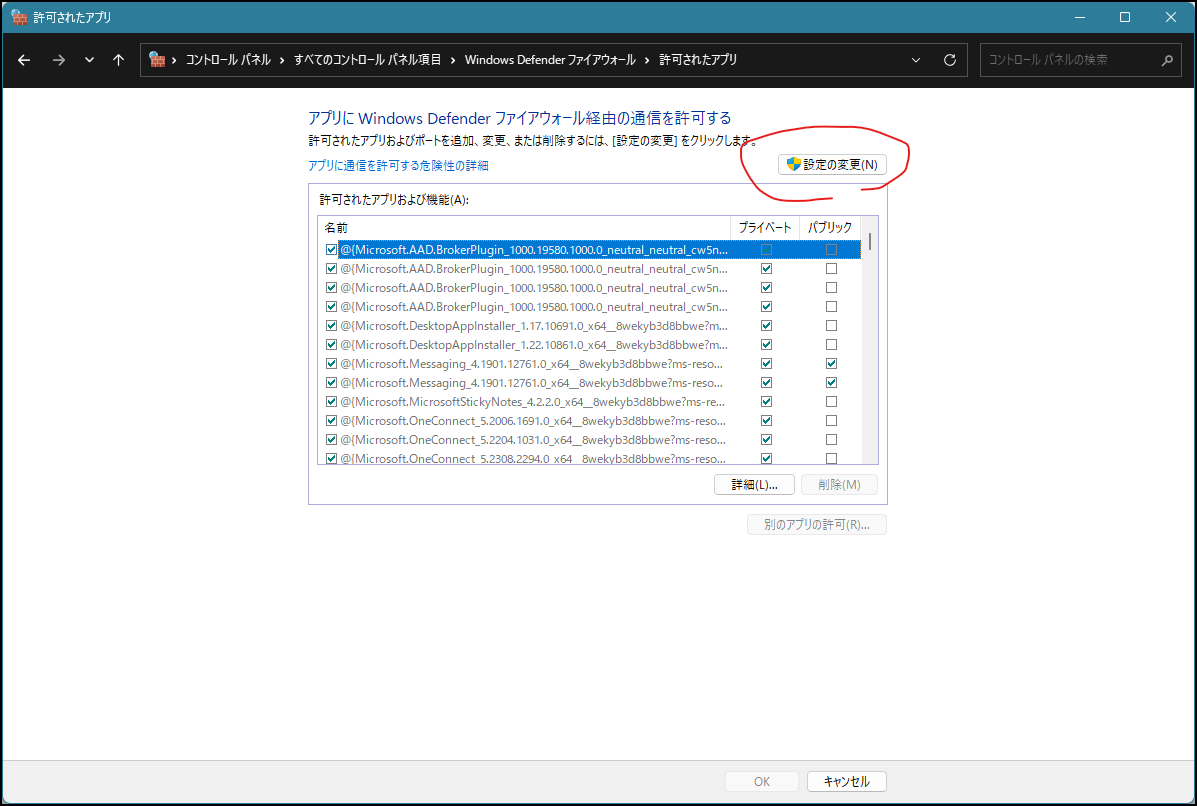
Task: Go up one level with the up arrow
Action: point(118,60)
